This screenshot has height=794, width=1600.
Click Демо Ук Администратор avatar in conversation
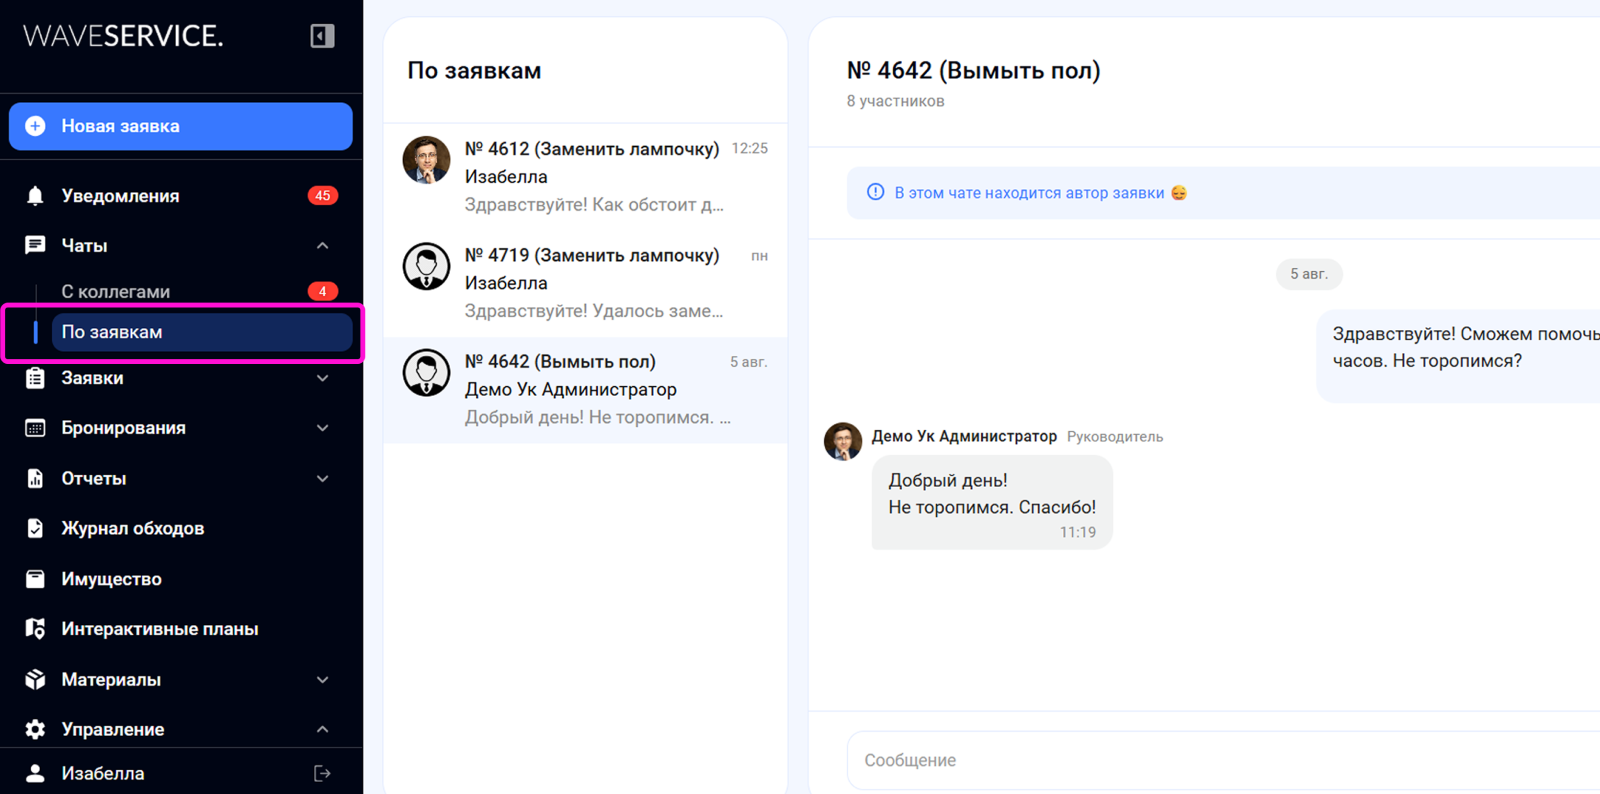click(842, 441)
